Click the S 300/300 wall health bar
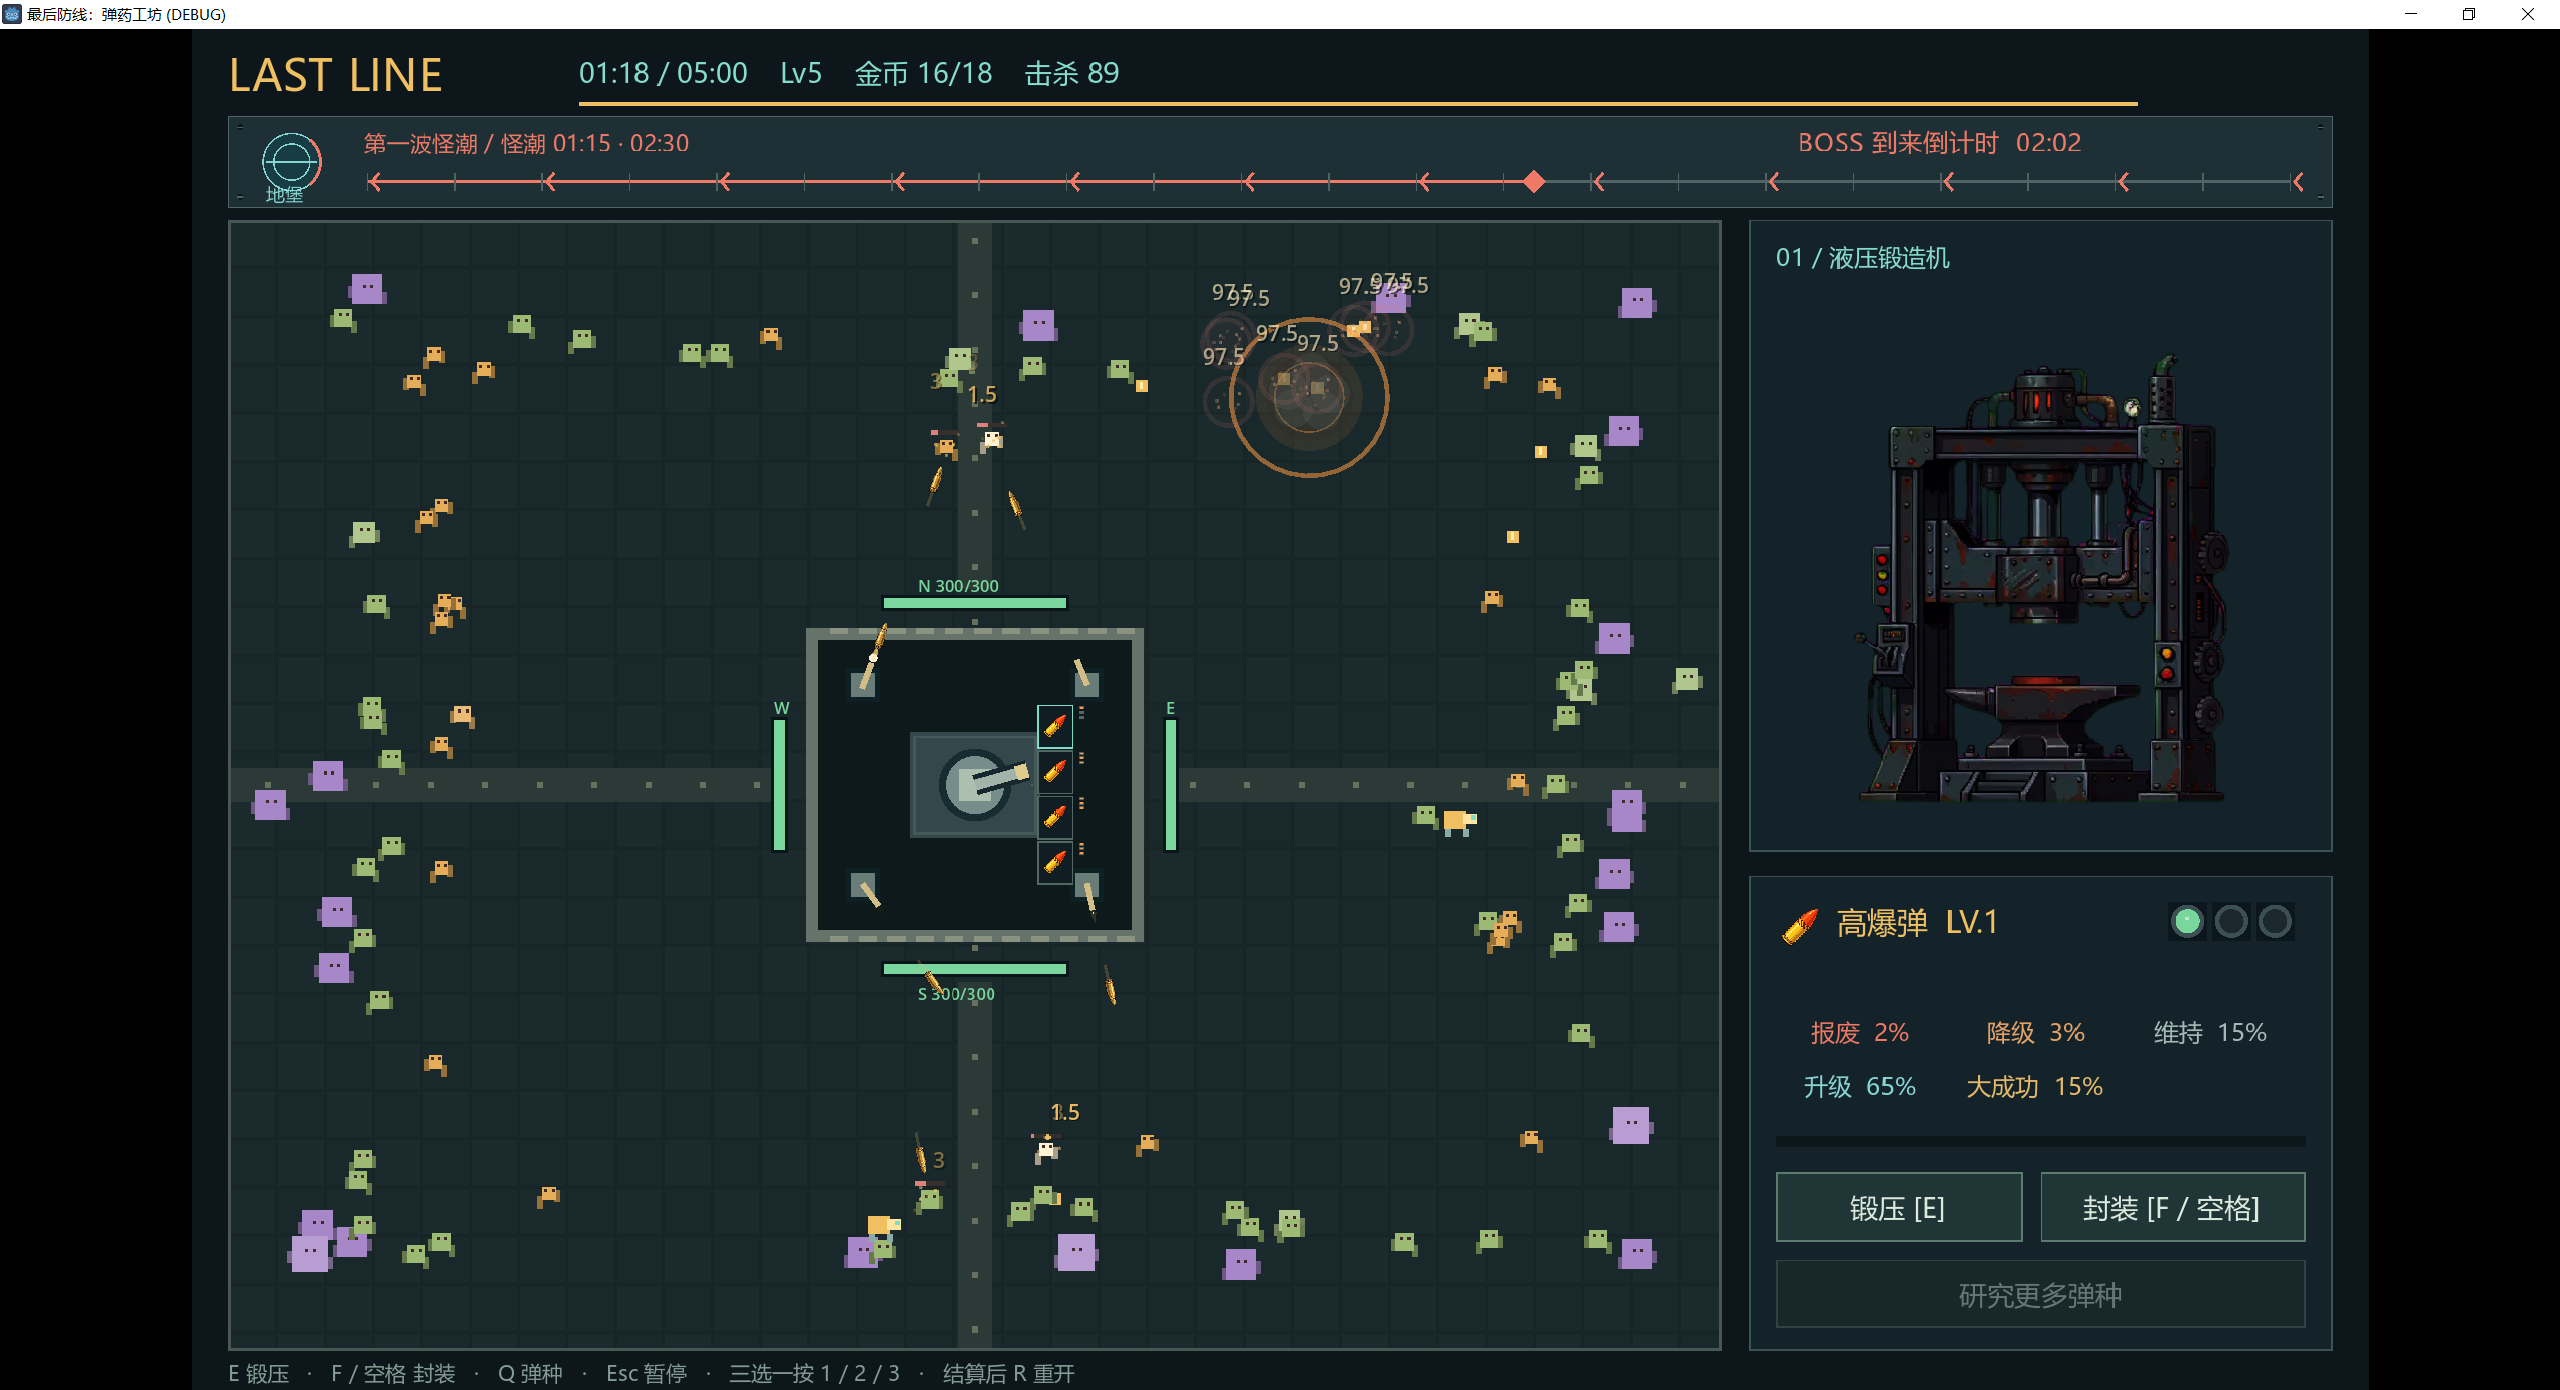The width and height of the screenshot is (2560, 1390). [x=975, y=969]
